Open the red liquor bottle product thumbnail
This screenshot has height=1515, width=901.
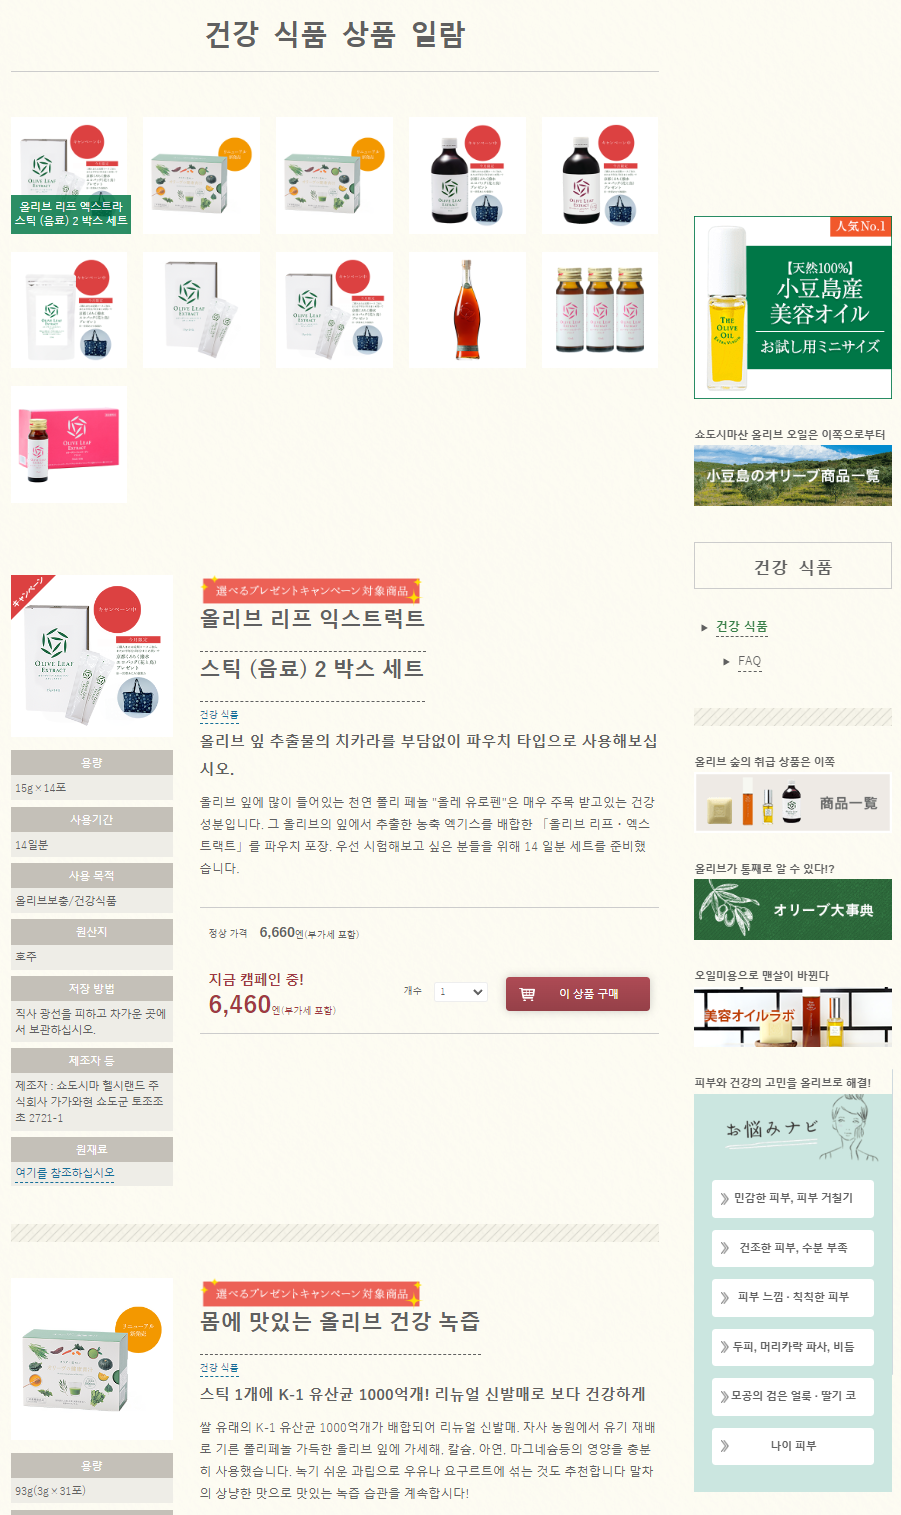pyautogui.click(x=467, y=310)
